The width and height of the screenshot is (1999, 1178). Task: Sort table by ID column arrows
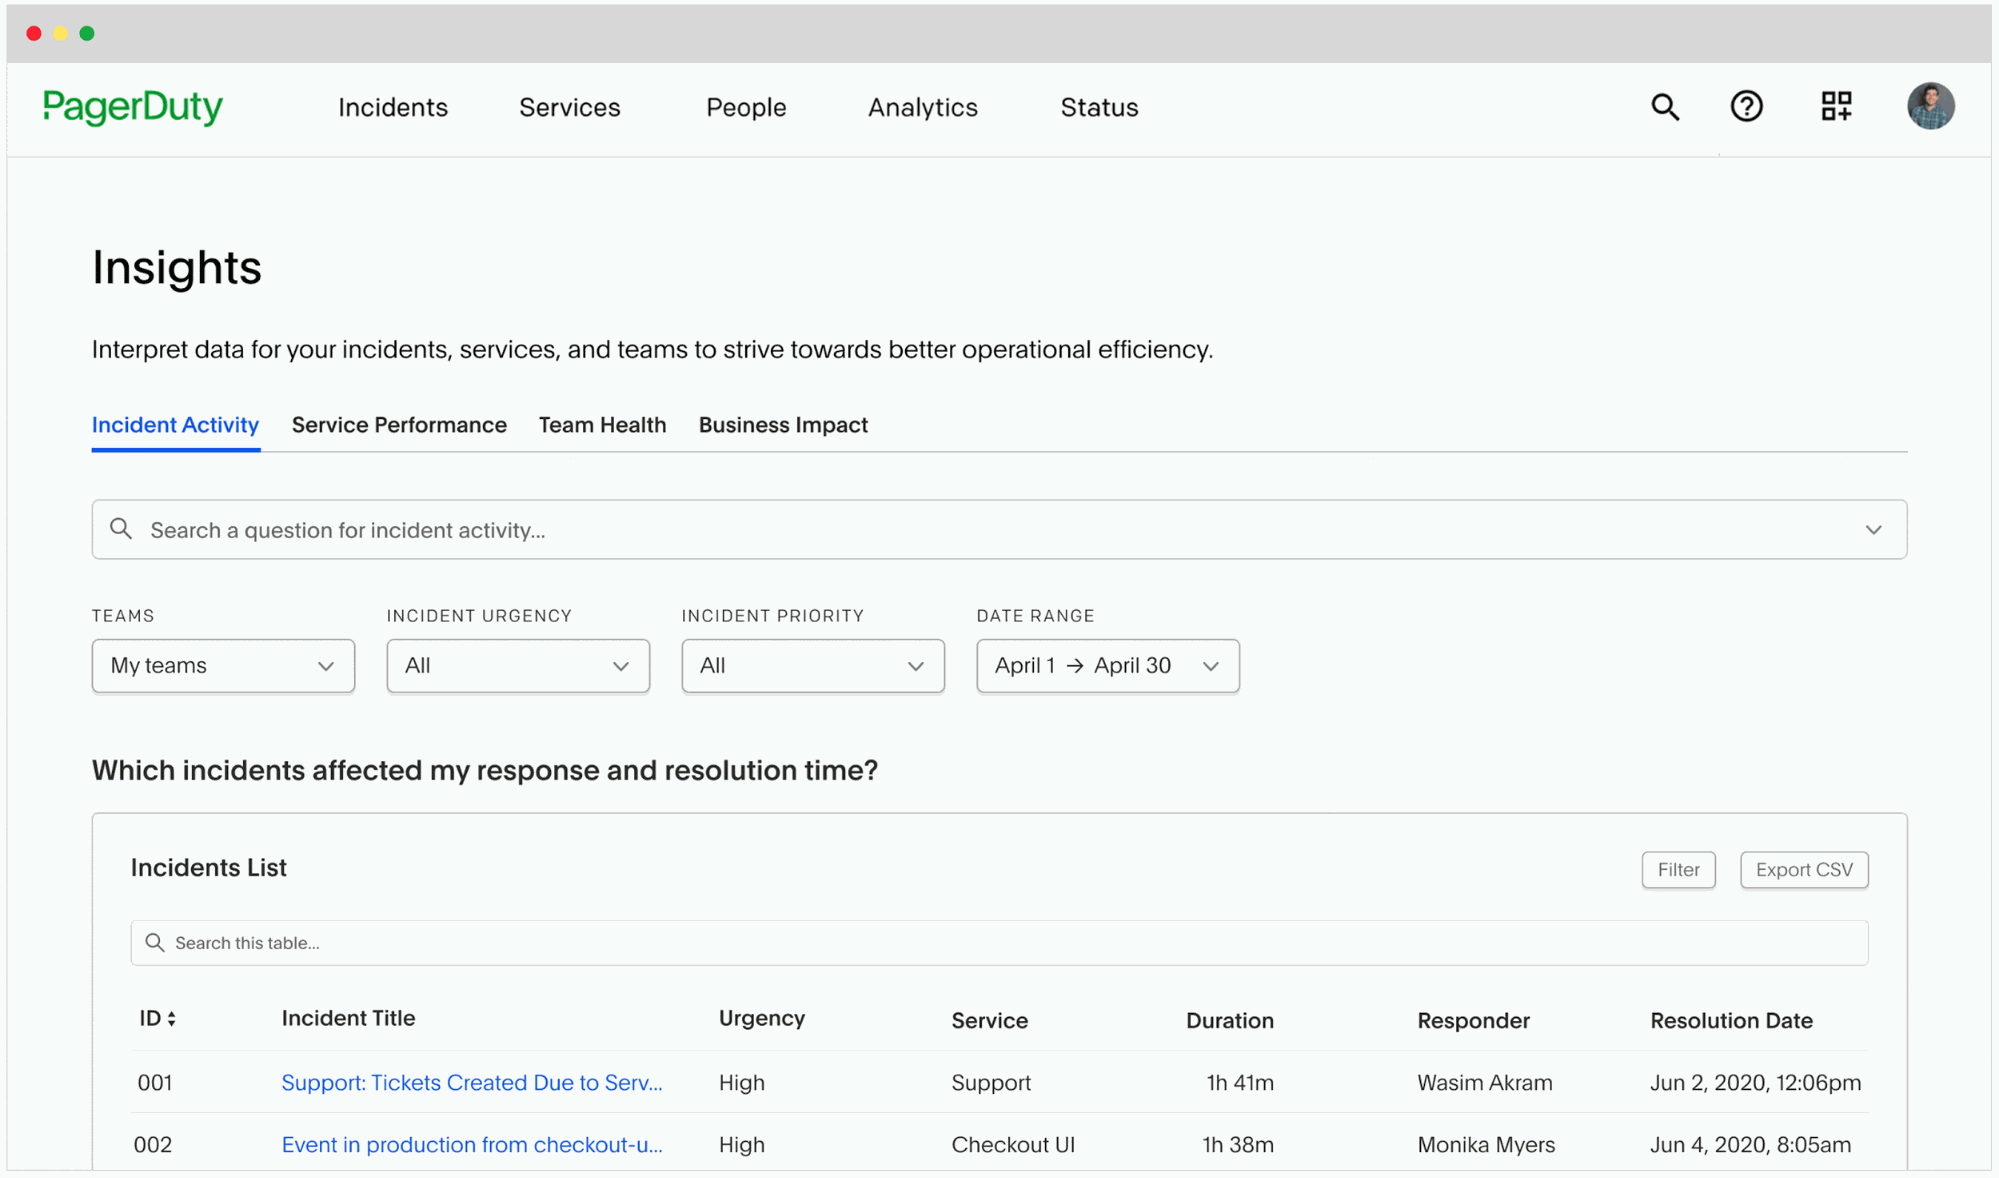tap(172, 1019)
